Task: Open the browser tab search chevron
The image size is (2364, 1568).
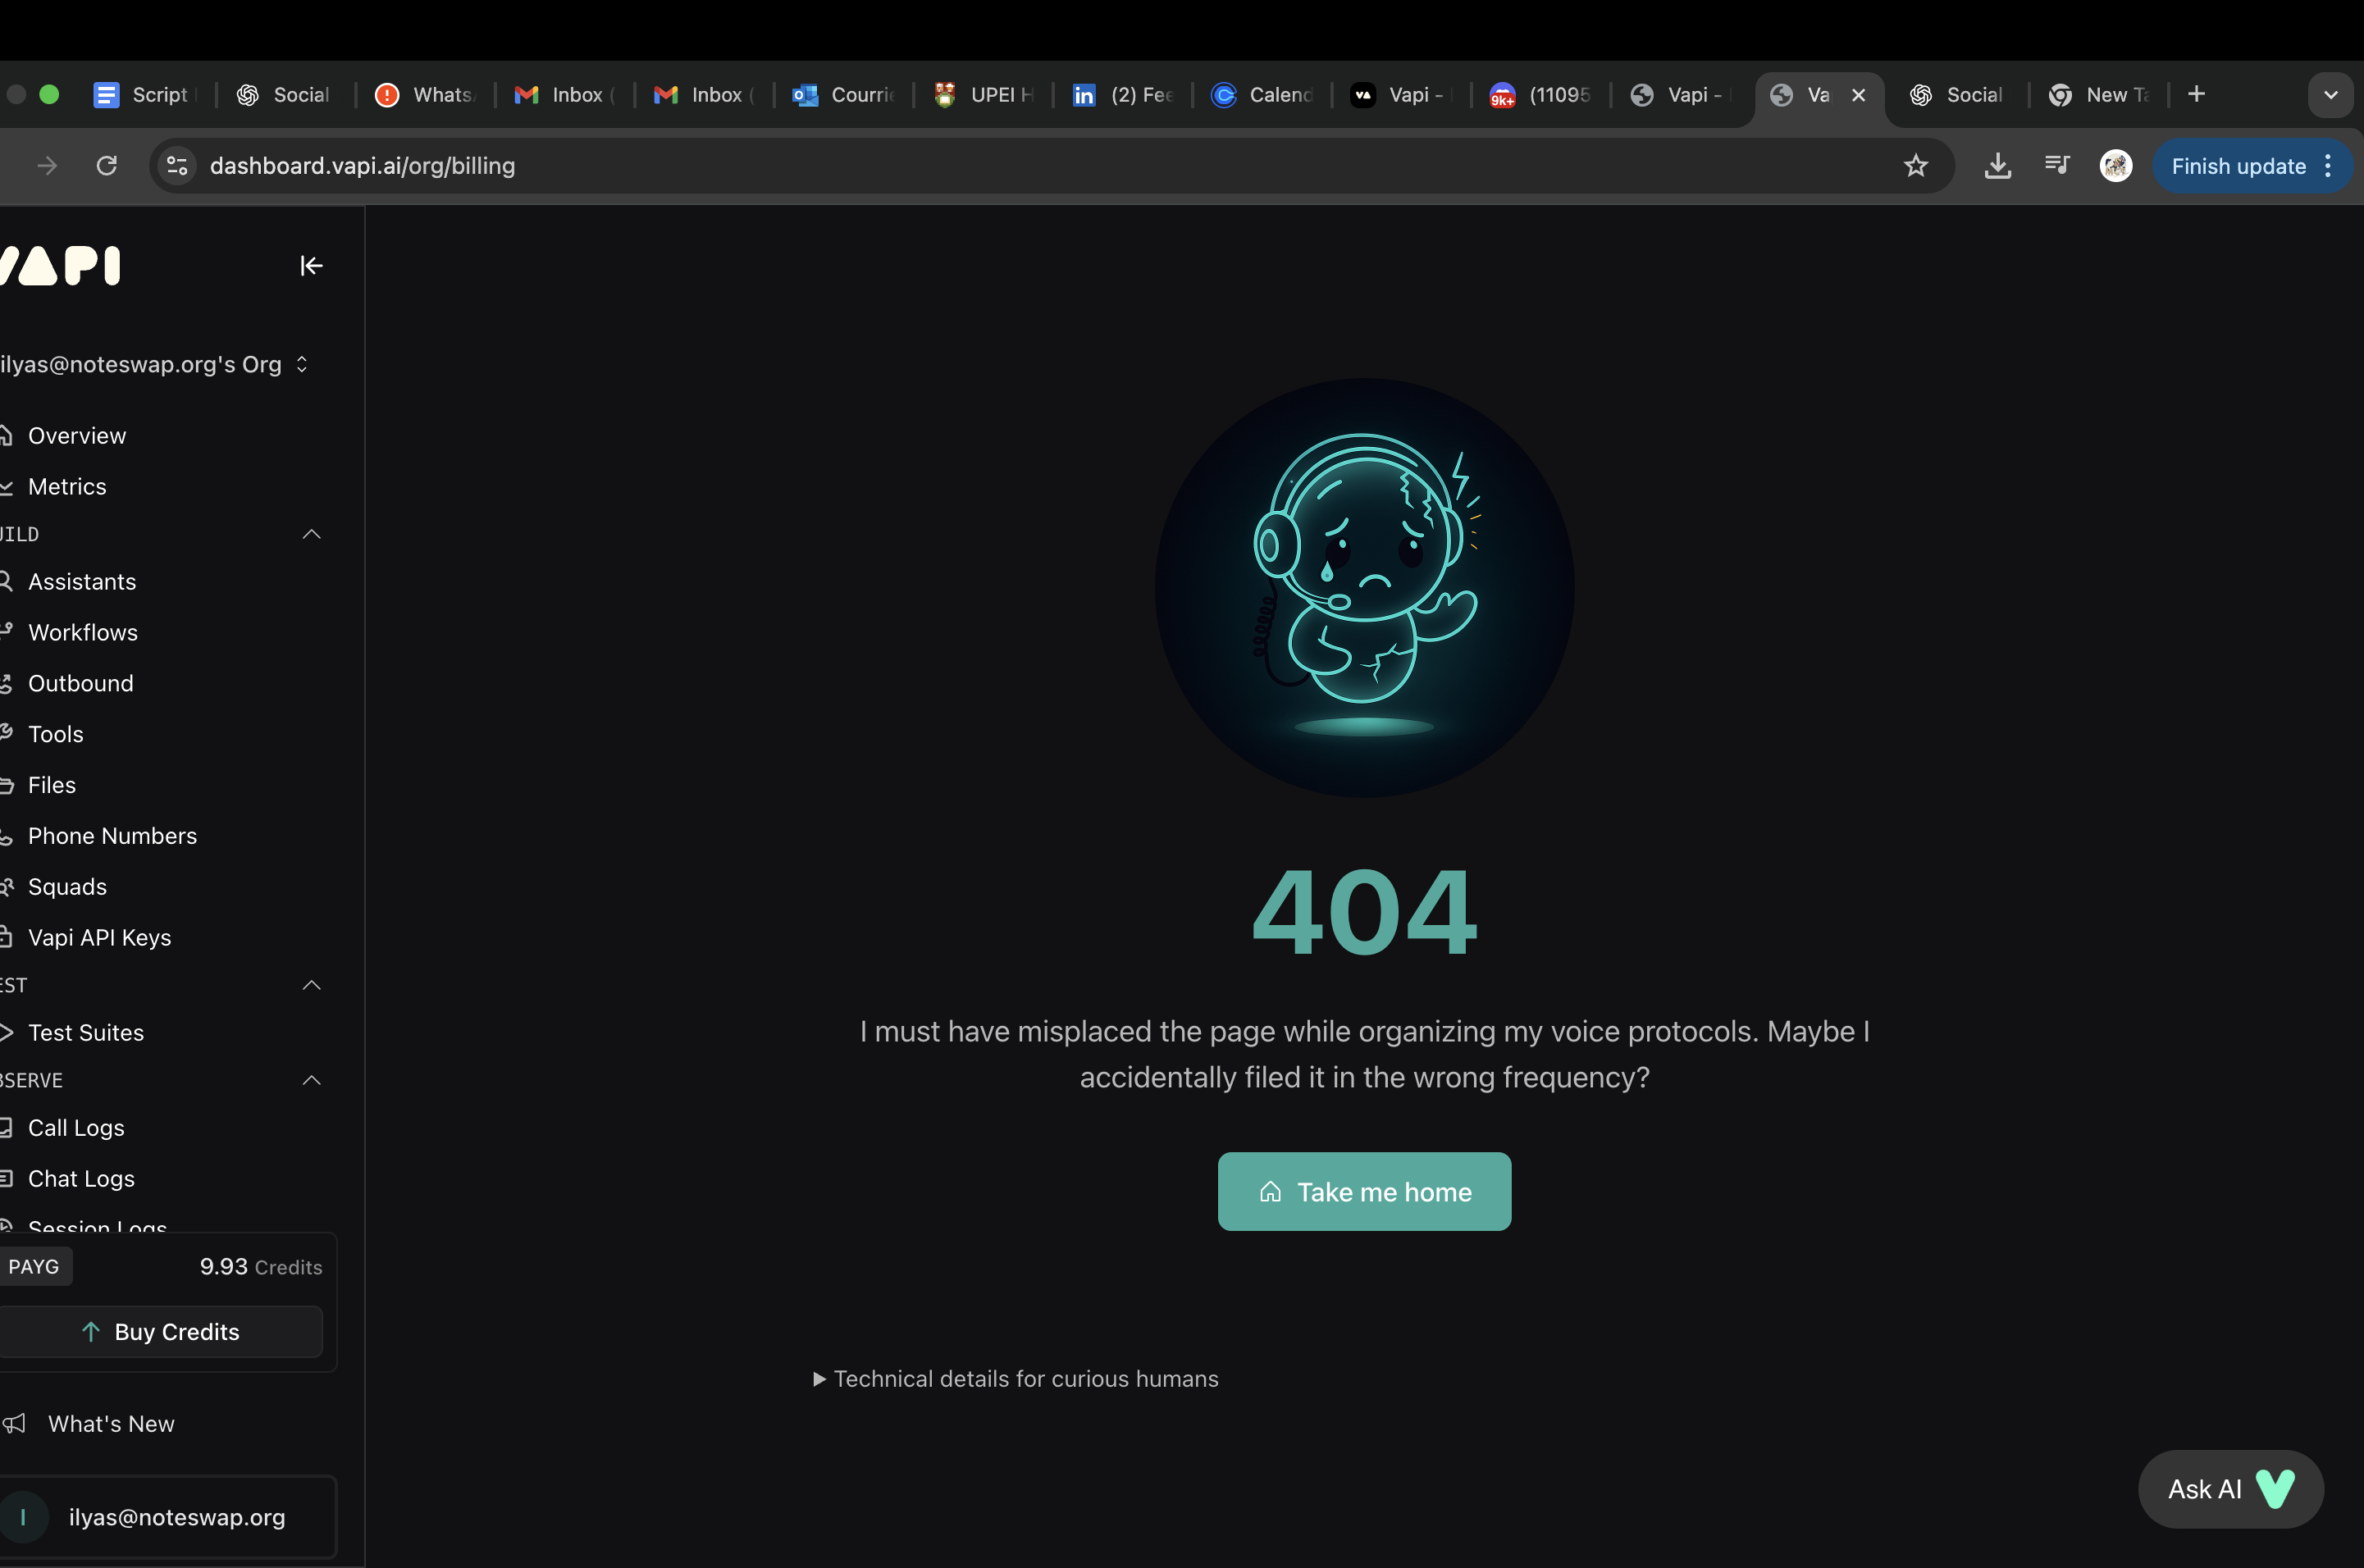Action: [x=2330, y=94]
